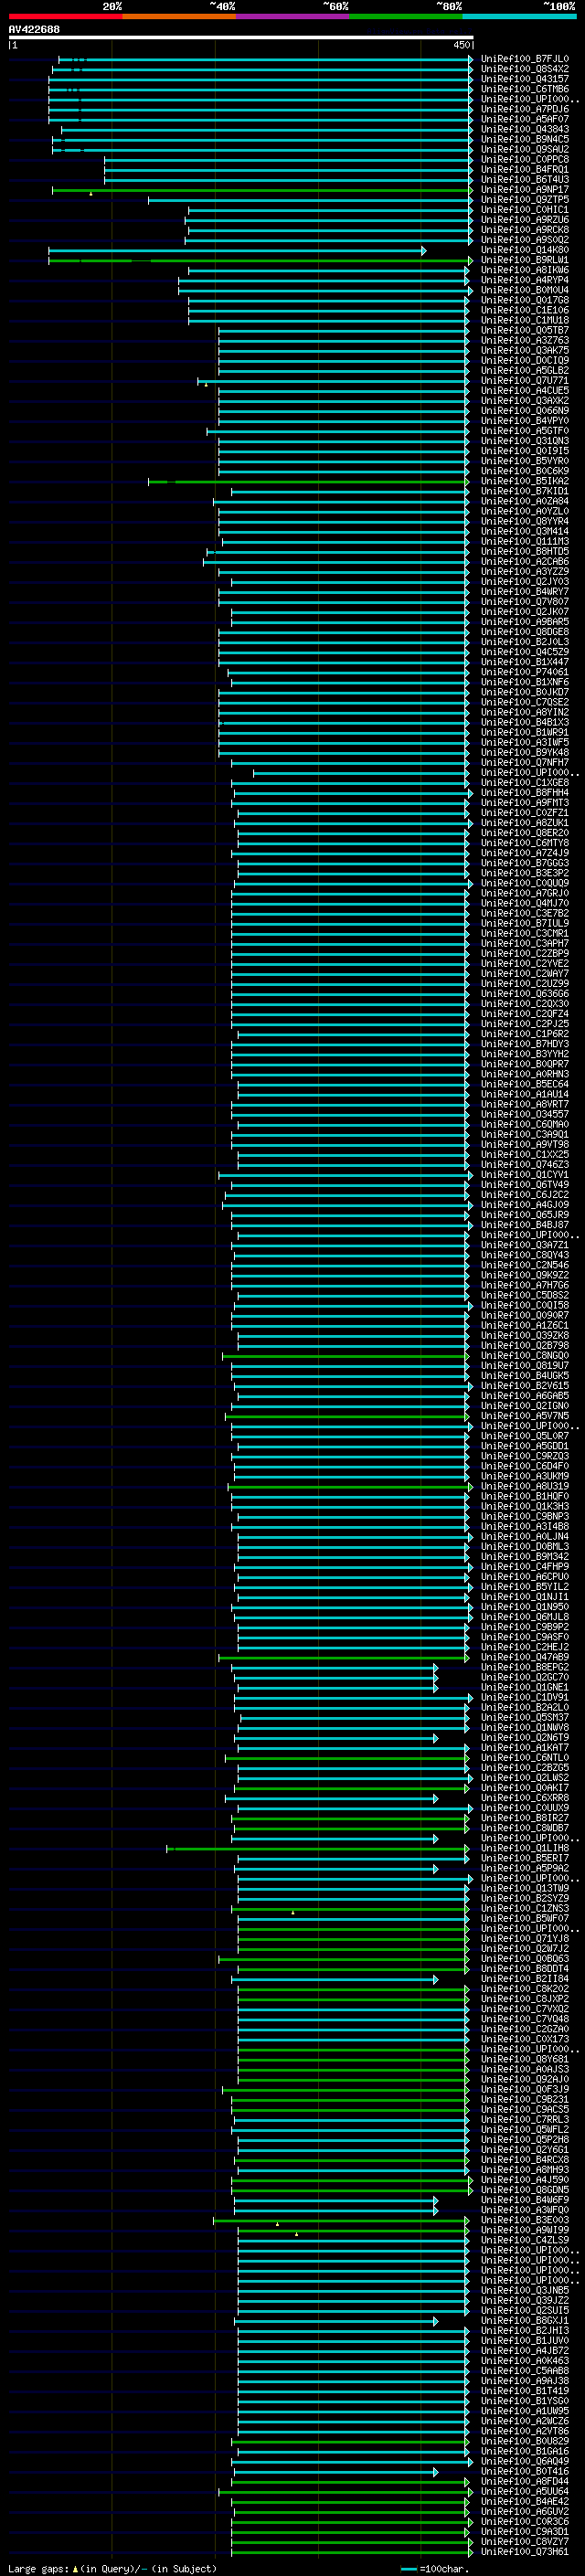Click the UniRef100_Q2GC70 label
Screen dimensions: 585x2576
click(x=524, y=1677)
